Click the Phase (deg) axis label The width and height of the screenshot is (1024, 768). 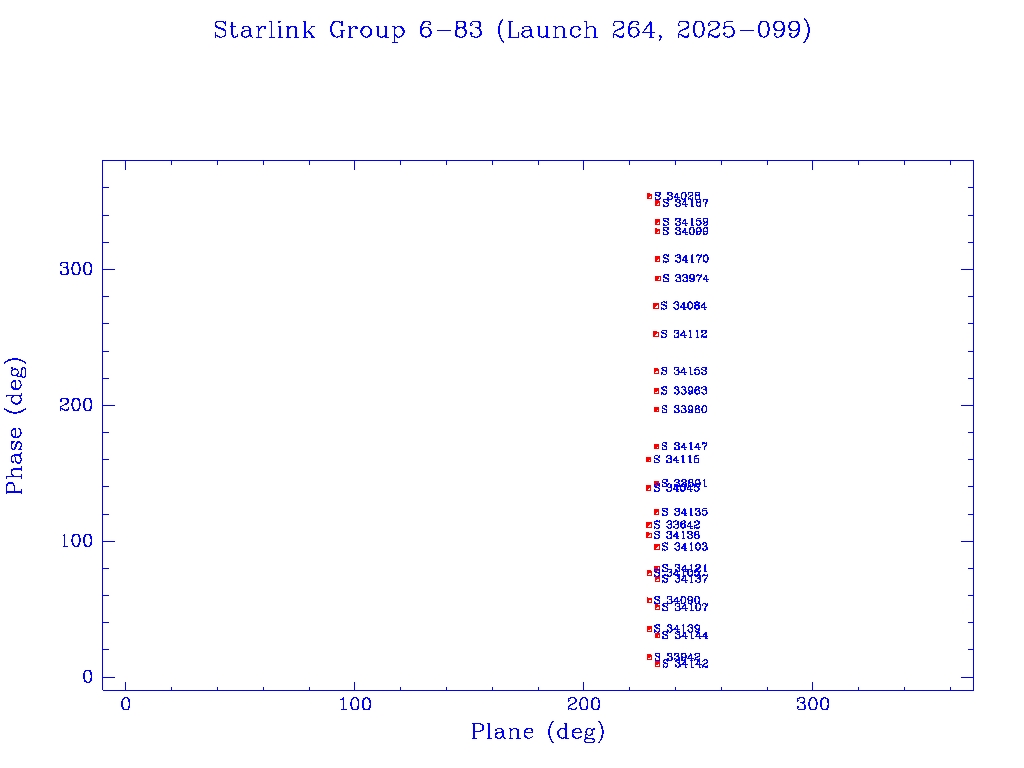click(15, 425)
